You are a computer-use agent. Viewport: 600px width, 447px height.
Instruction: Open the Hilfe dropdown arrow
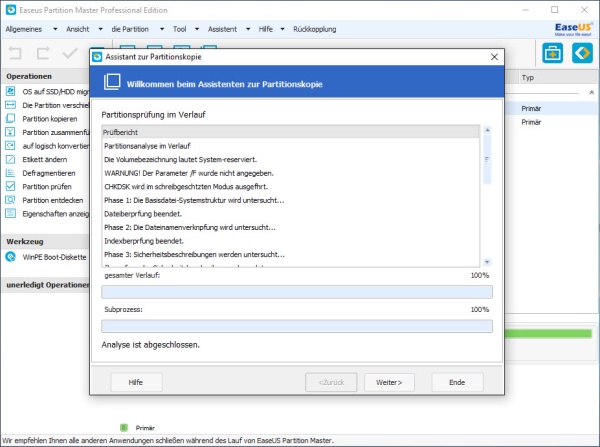(x=282, y=29)
